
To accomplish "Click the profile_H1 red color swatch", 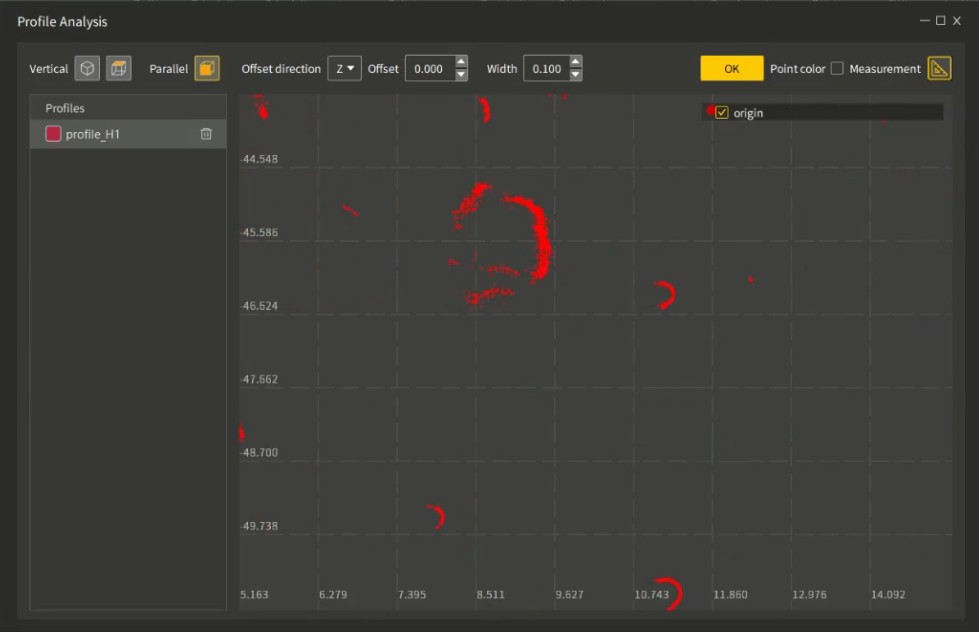I will coord(53,134).
